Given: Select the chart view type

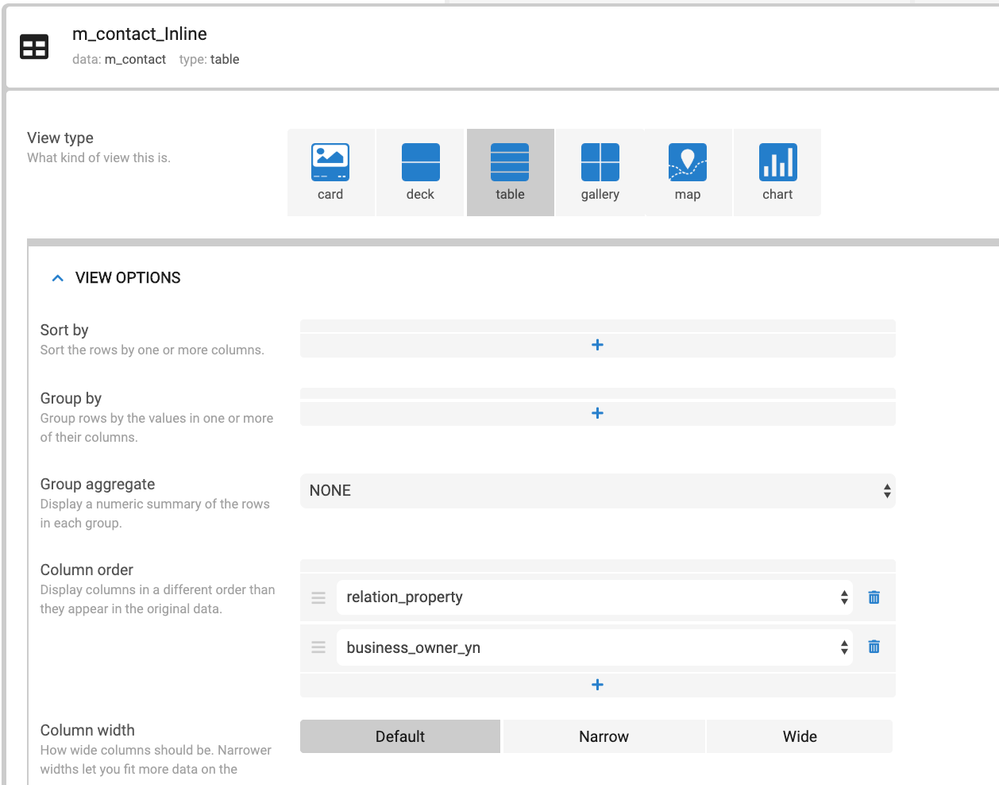Looking at the screenshot, I should (x=778, y=173).
